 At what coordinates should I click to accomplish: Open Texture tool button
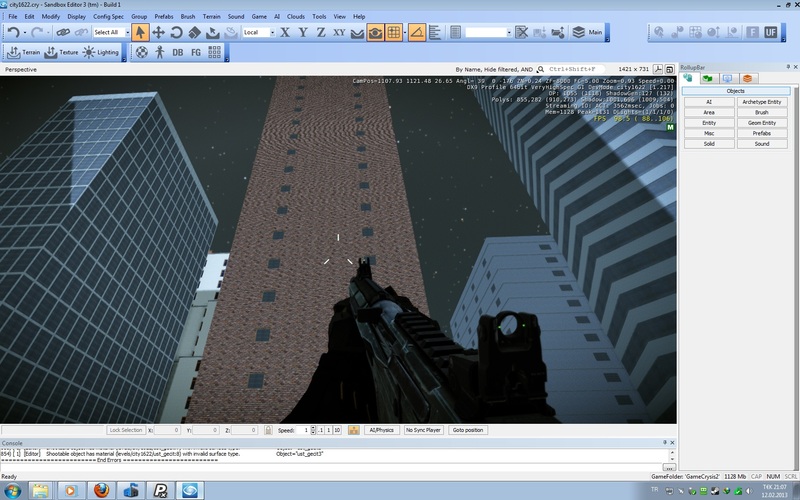click(x=61, y=52)
